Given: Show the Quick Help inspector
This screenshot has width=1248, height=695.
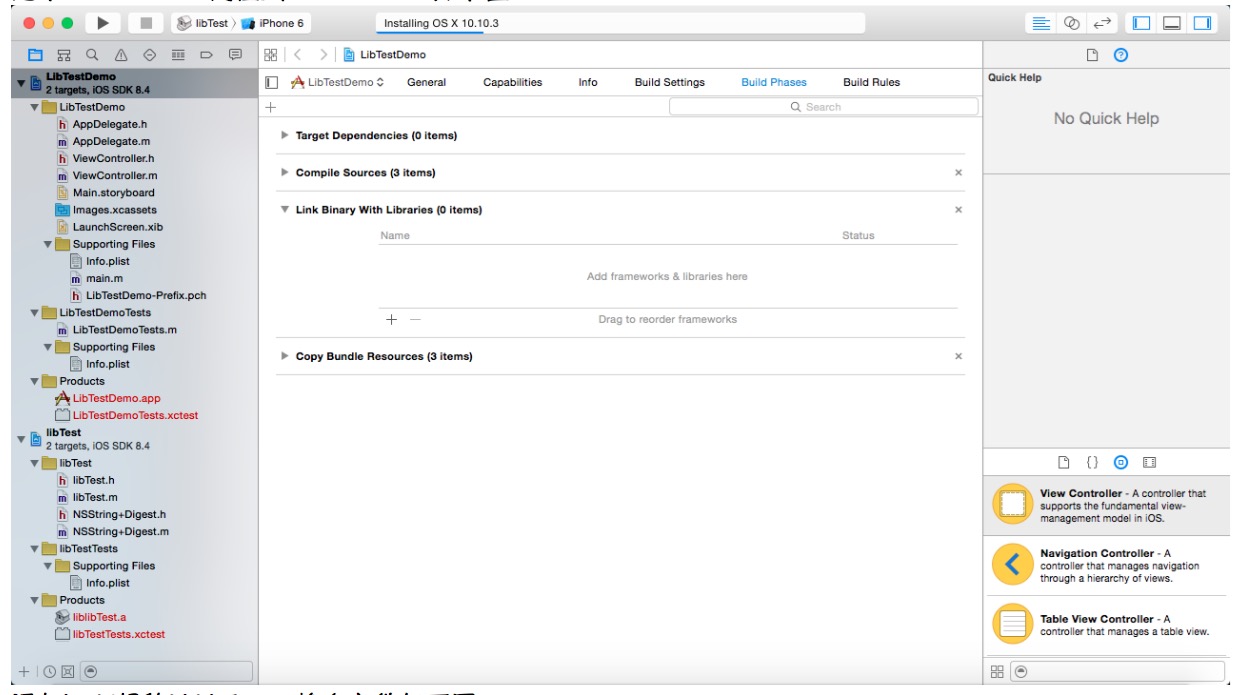Looking at the screenshot, I should pos(1121,55).
